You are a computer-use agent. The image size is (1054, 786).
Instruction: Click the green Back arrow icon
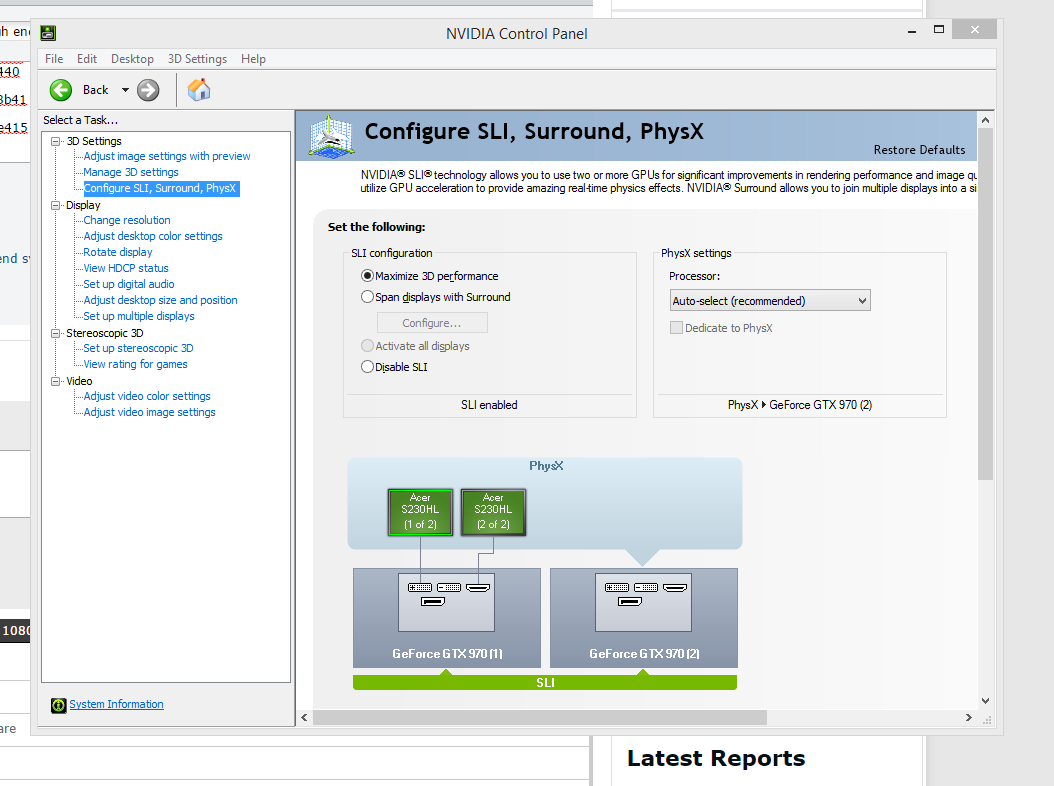pyautogui.click(x=61, y=90)
